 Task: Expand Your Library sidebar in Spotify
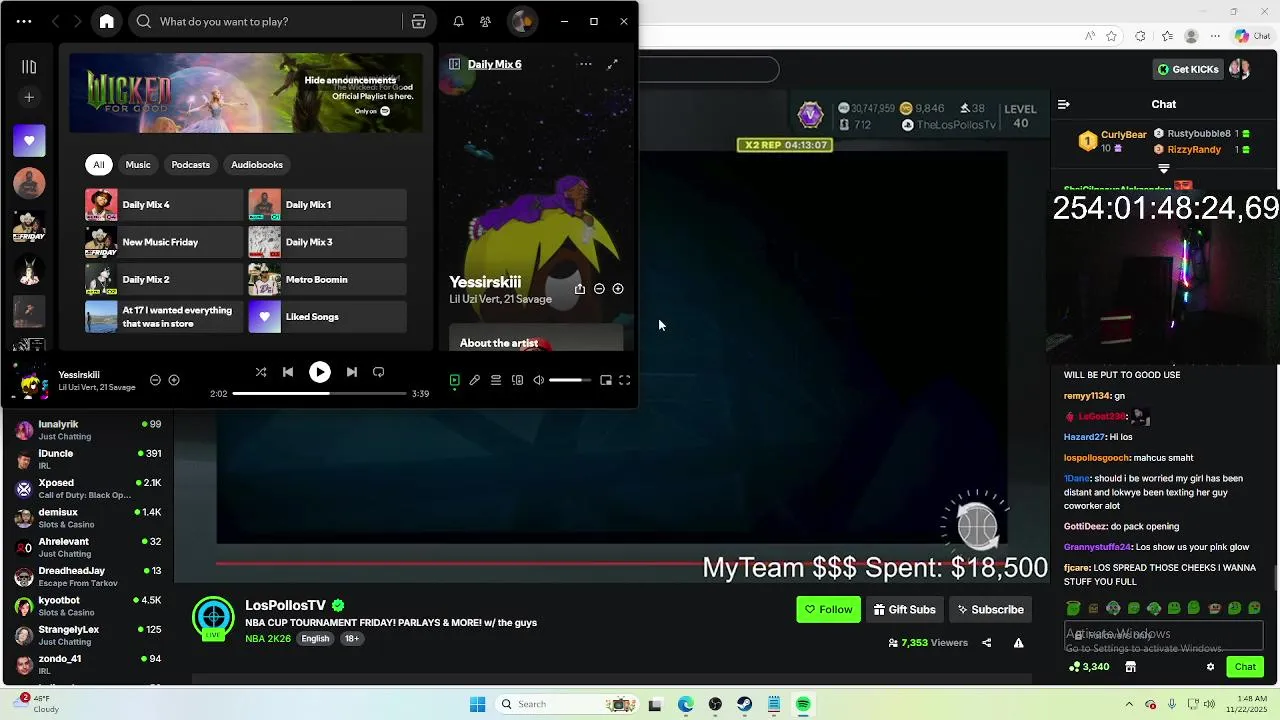pyautogui.click(x=29, y=67)
